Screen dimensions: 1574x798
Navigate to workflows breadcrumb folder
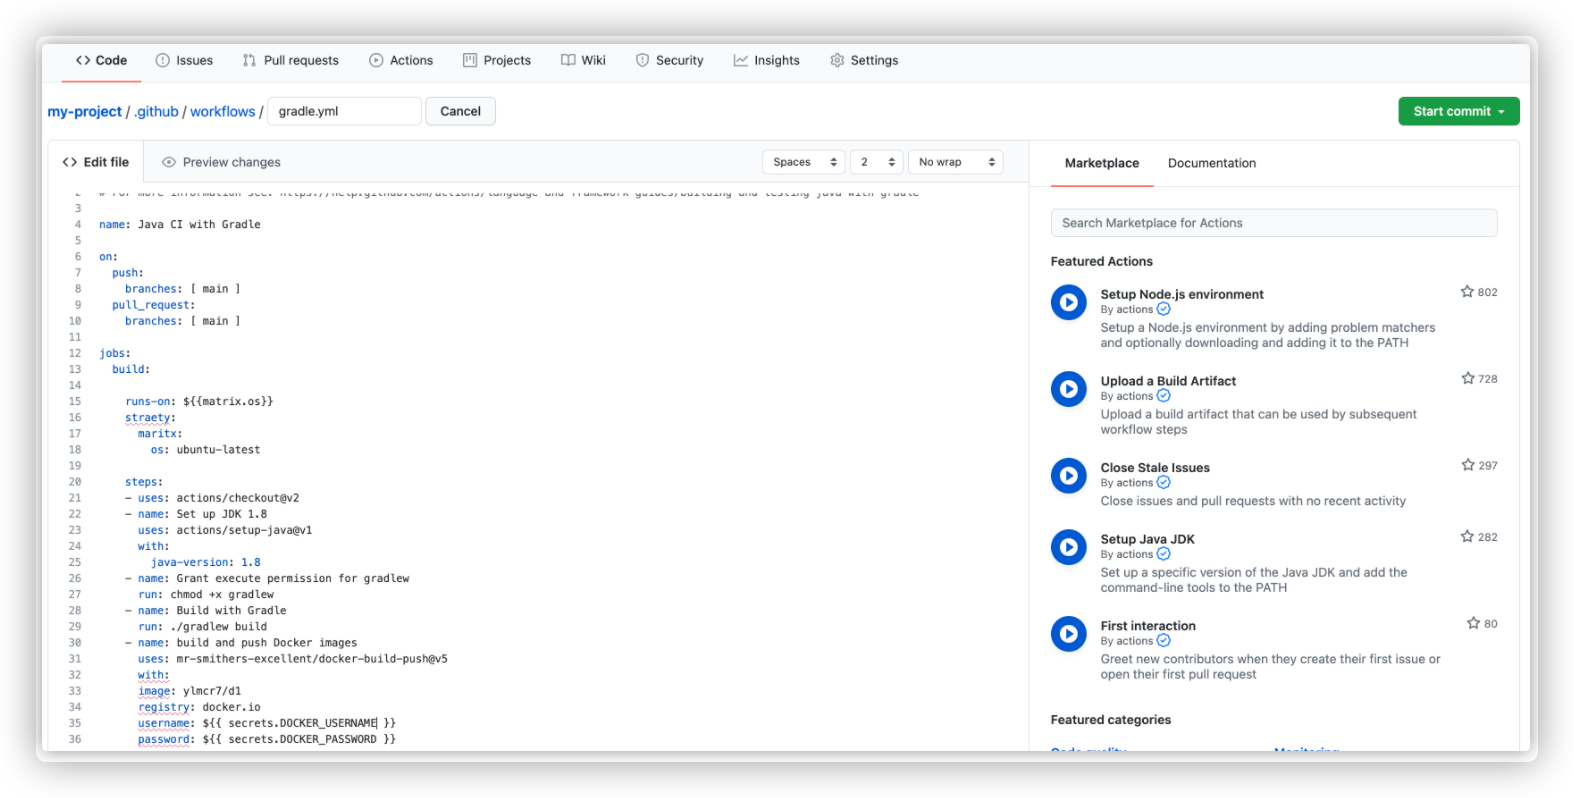[x=223, y=111]
